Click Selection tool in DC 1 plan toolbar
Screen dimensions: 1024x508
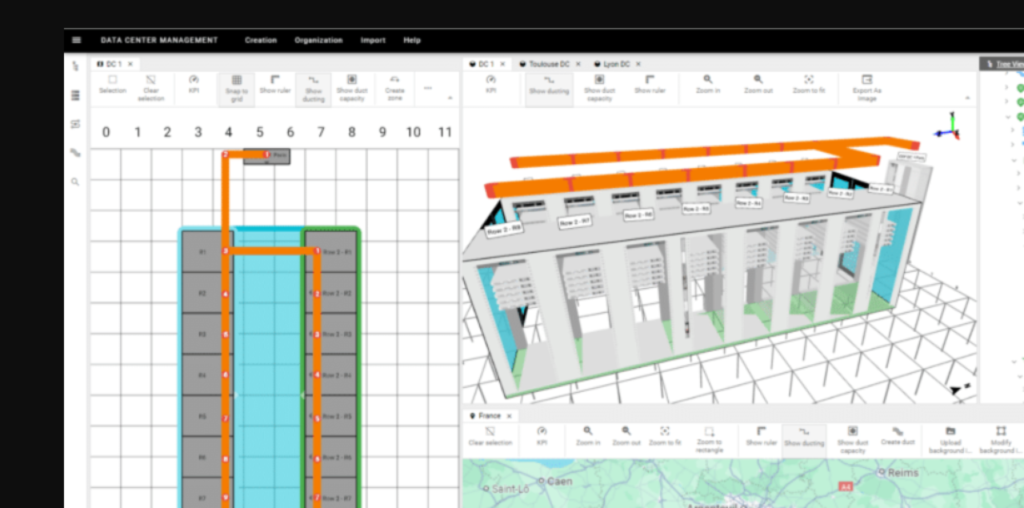112,85
